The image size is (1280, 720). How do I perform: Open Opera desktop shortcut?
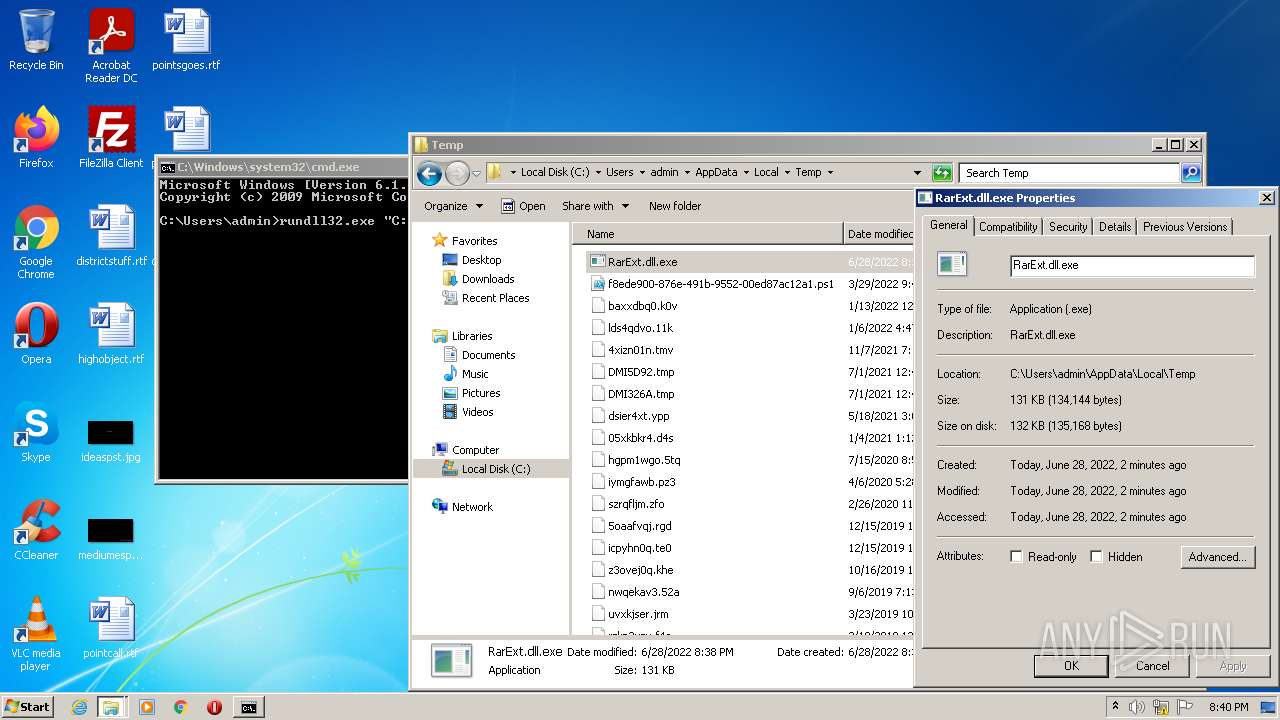[36, 334]
